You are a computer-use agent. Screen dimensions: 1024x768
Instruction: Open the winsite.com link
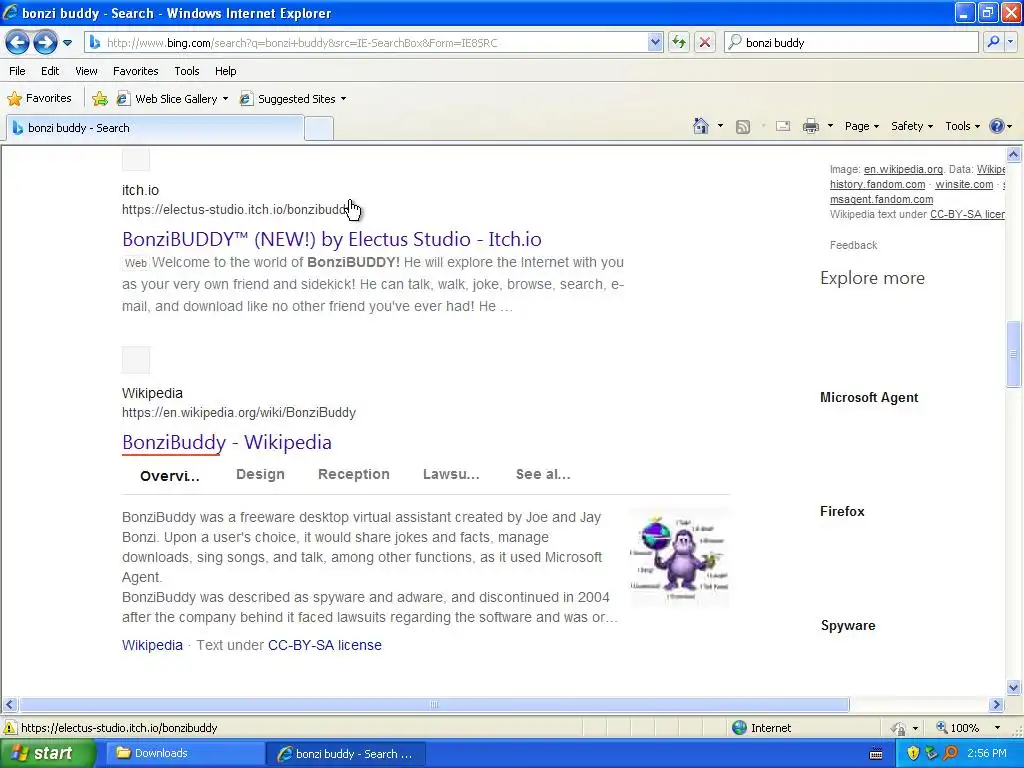pyautogui.click(x=964, y=184)
